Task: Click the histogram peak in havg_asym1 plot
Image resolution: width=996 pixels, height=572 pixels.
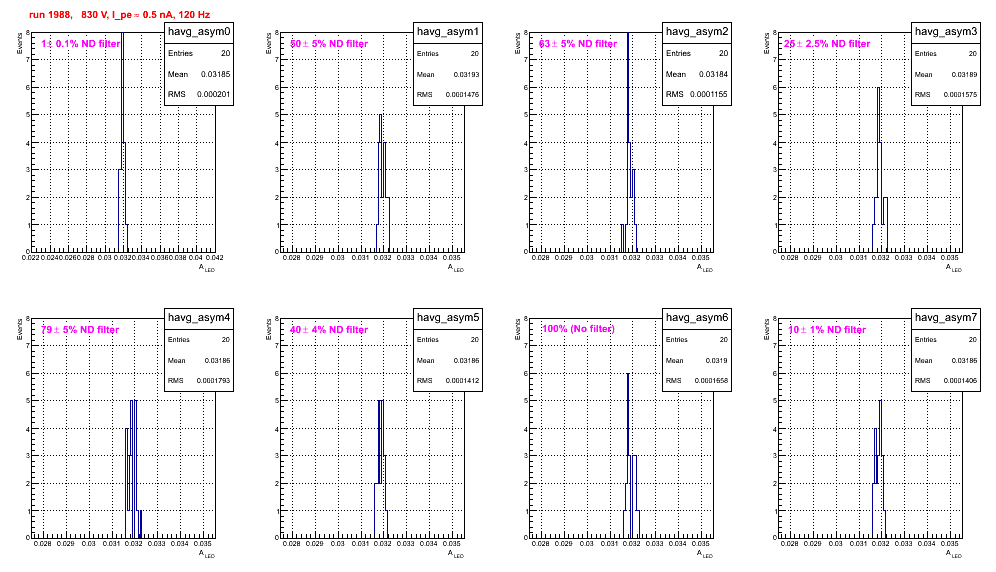Action: tap(380, 115)
